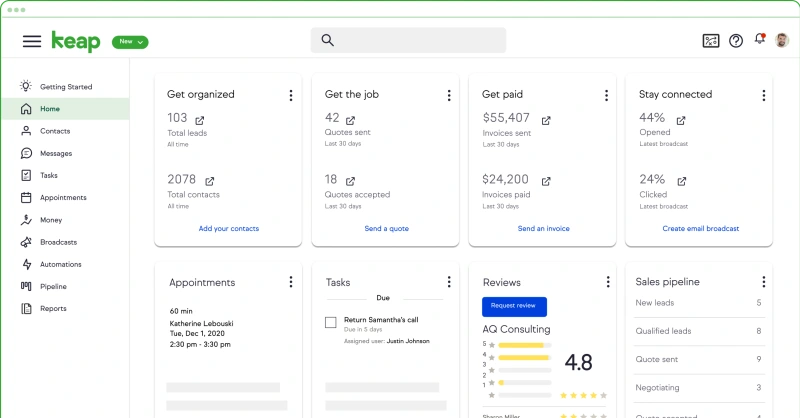
Task: Go to Contacts in the sidebar
Action: [54, 131]
